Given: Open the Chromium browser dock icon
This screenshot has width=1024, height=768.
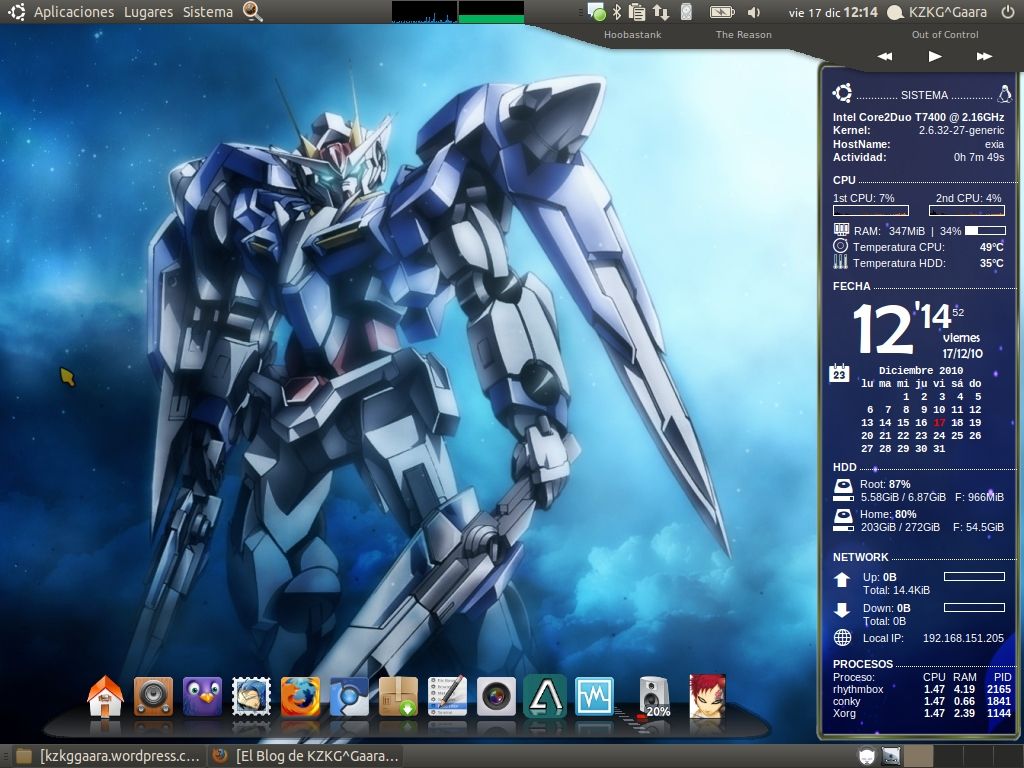Looking at the screenshot, I should pos(349,696).
